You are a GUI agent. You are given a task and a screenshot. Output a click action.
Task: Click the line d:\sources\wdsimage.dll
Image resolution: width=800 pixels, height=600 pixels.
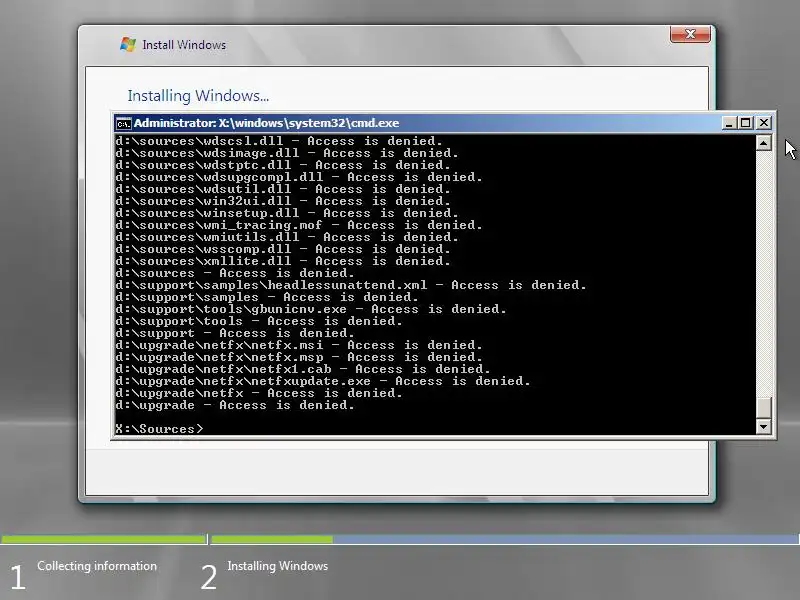(287, 153)
